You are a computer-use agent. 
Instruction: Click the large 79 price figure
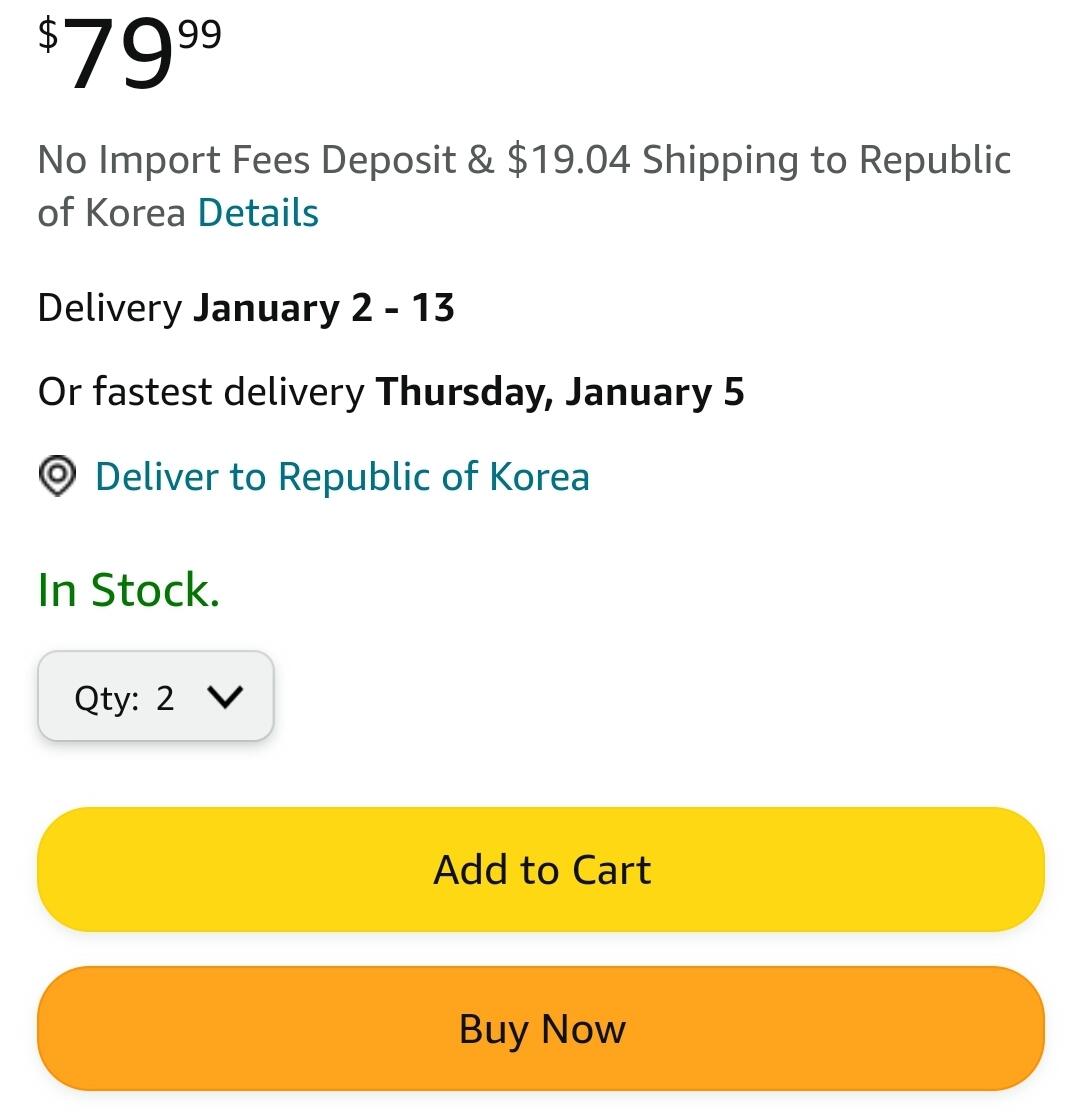[x=118, y=57]
